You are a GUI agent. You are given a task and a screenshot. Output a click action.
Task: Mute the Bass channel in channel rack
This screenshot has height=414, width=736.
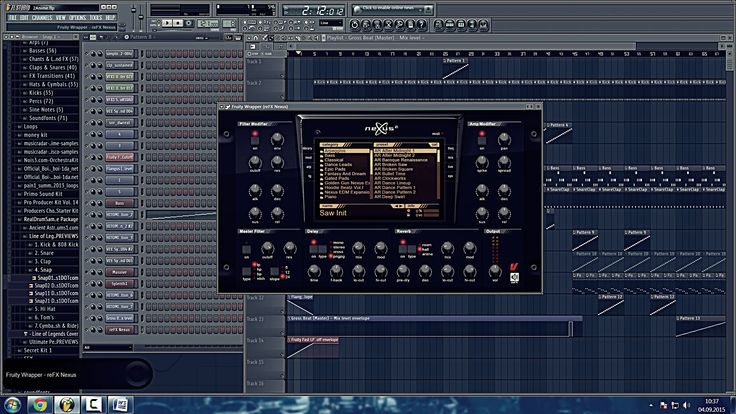click(86, 203)
